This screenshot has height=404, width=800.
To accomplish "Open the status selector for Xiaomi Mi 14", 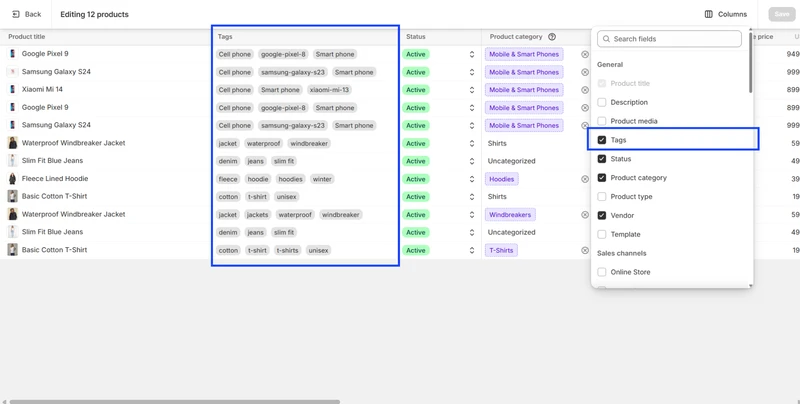I will (x=472, y=90).
